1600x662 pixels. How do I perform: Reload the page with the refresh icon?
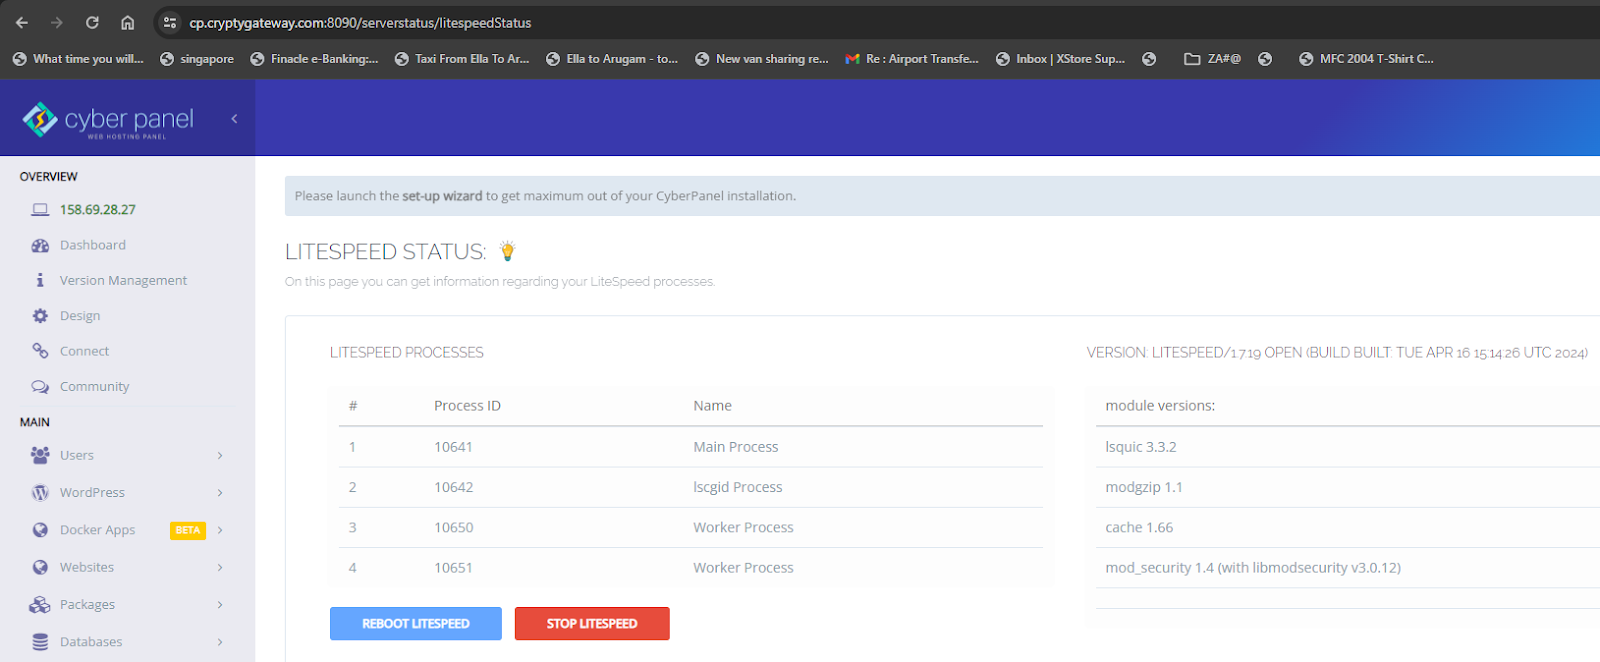(92, 22)
